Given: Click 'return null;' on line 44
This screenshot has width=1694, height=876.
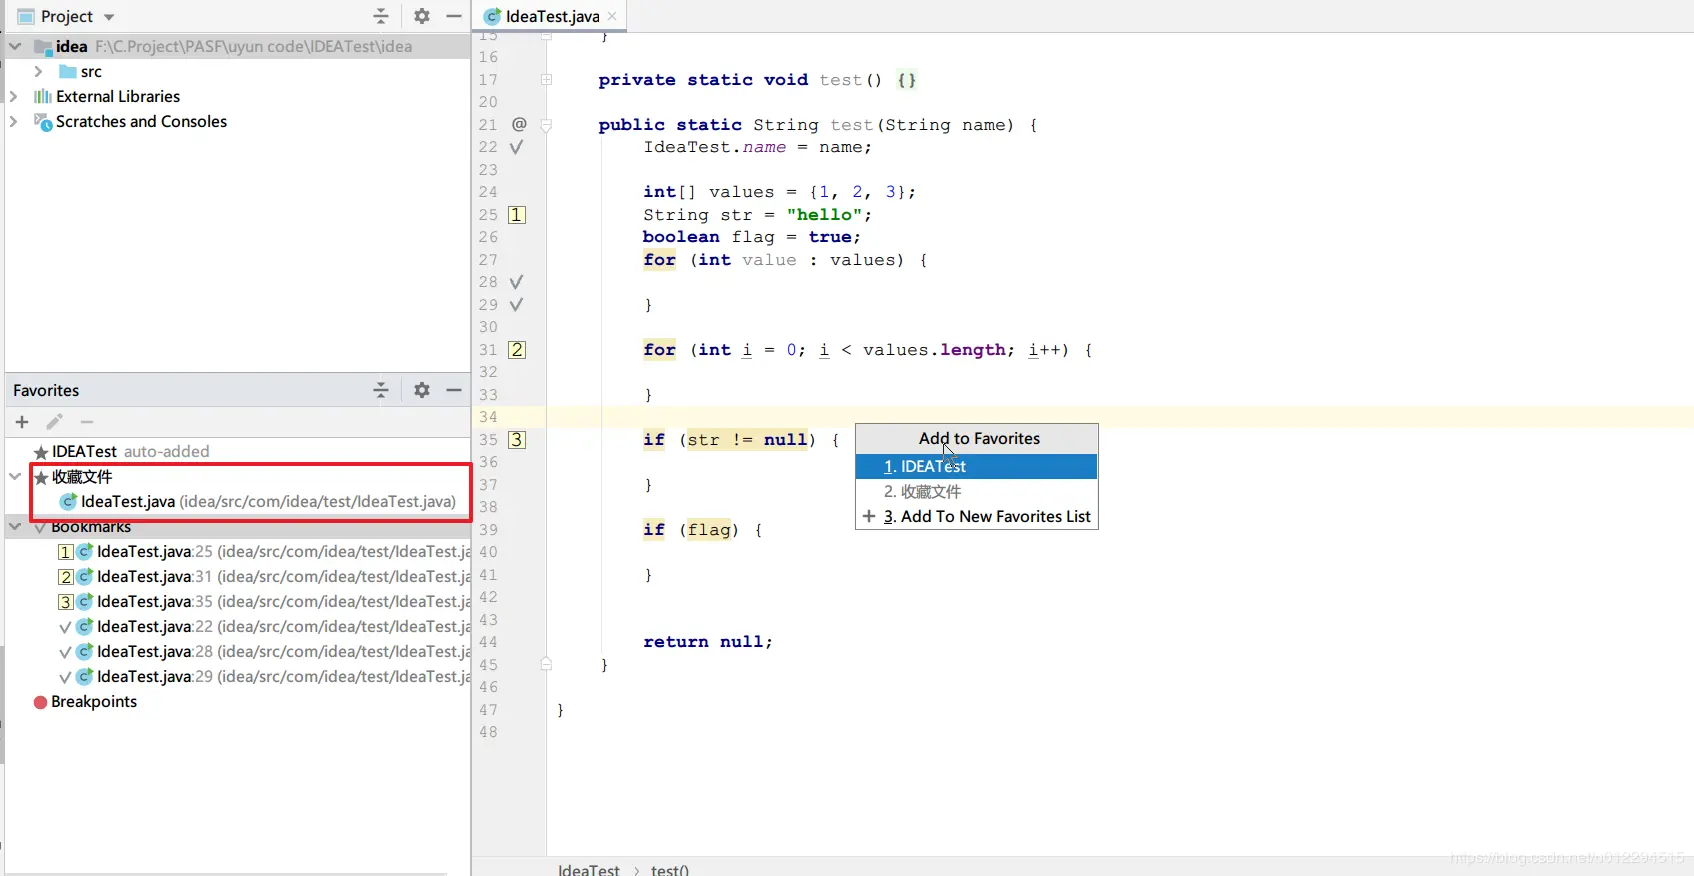Looking at the screenshot, I should click(x=708, y=642).
